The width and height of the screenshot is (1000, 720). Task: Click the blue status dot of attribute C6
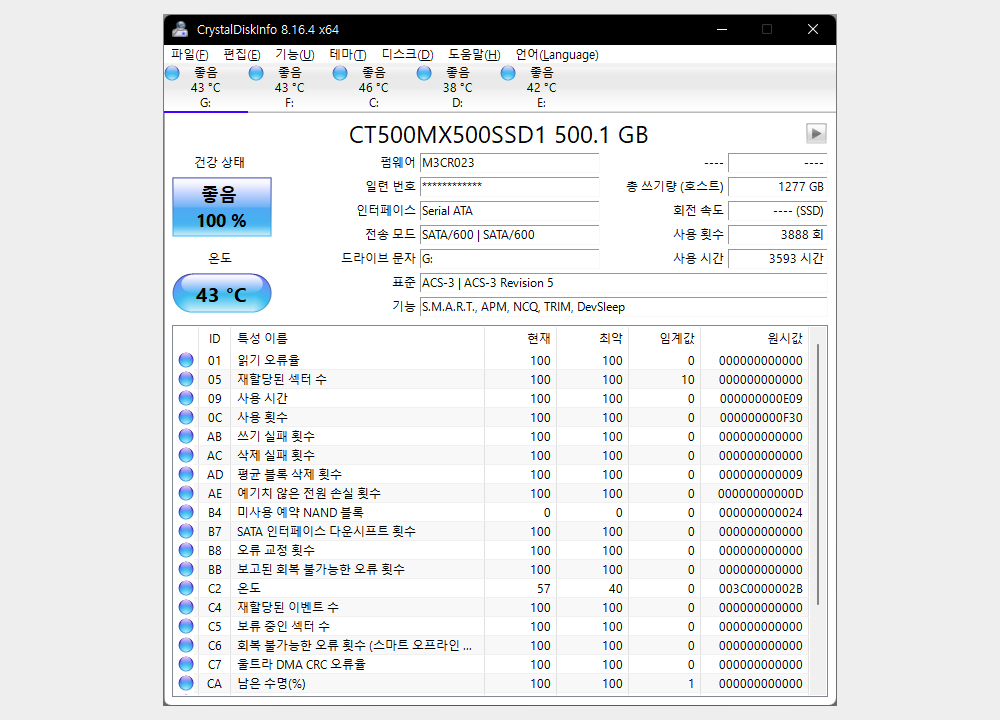186,645
